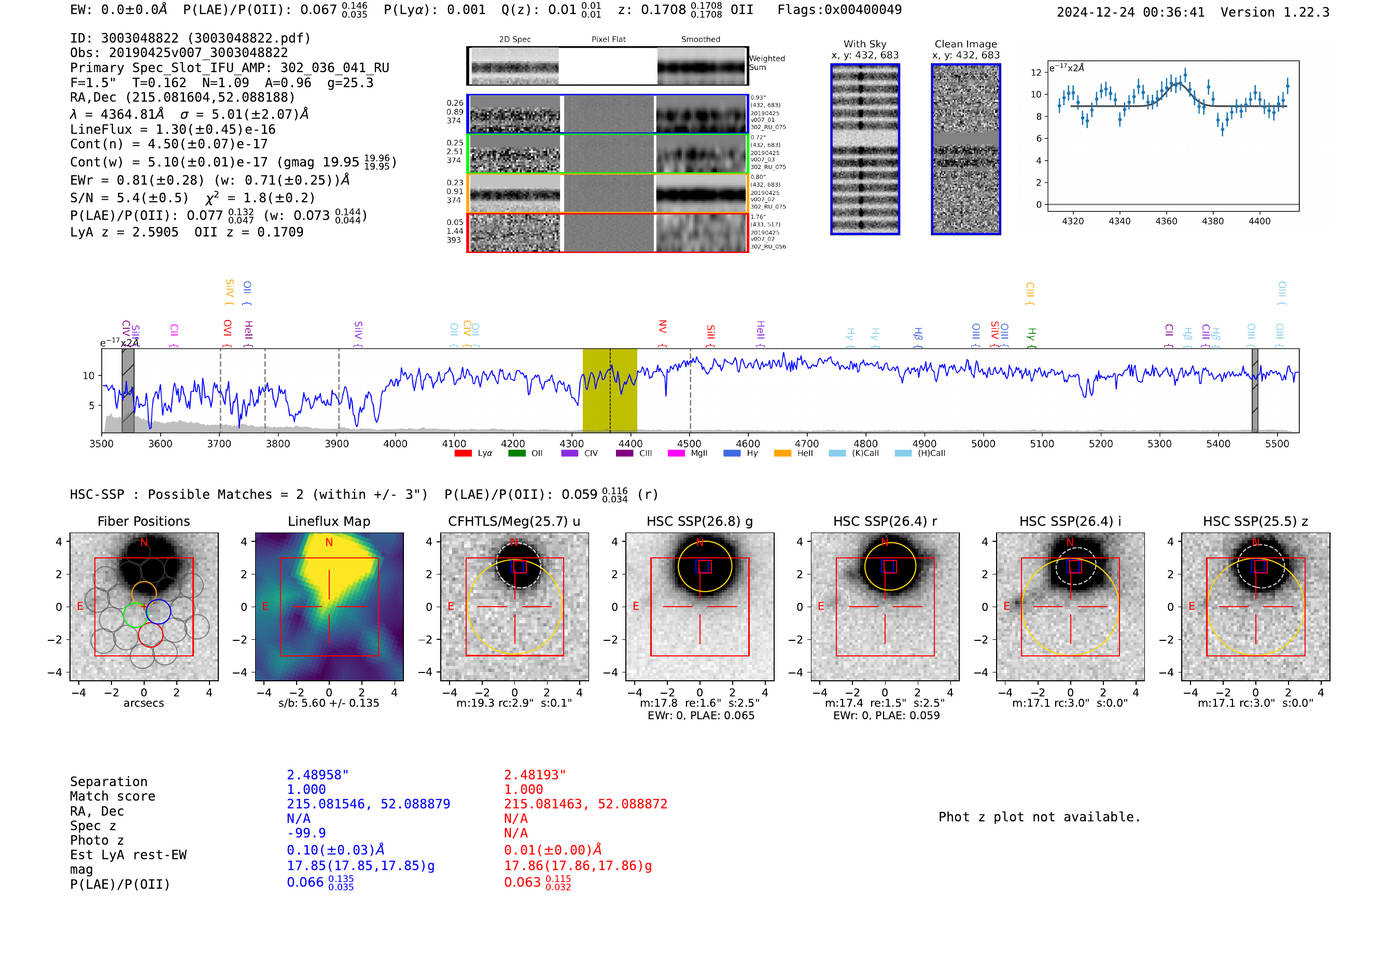The width and height of the screenshot is (1400, 953).
Task: Click the blue Photo z value '-99.9'
Action: pyautogui.click(x=307, y=833)
